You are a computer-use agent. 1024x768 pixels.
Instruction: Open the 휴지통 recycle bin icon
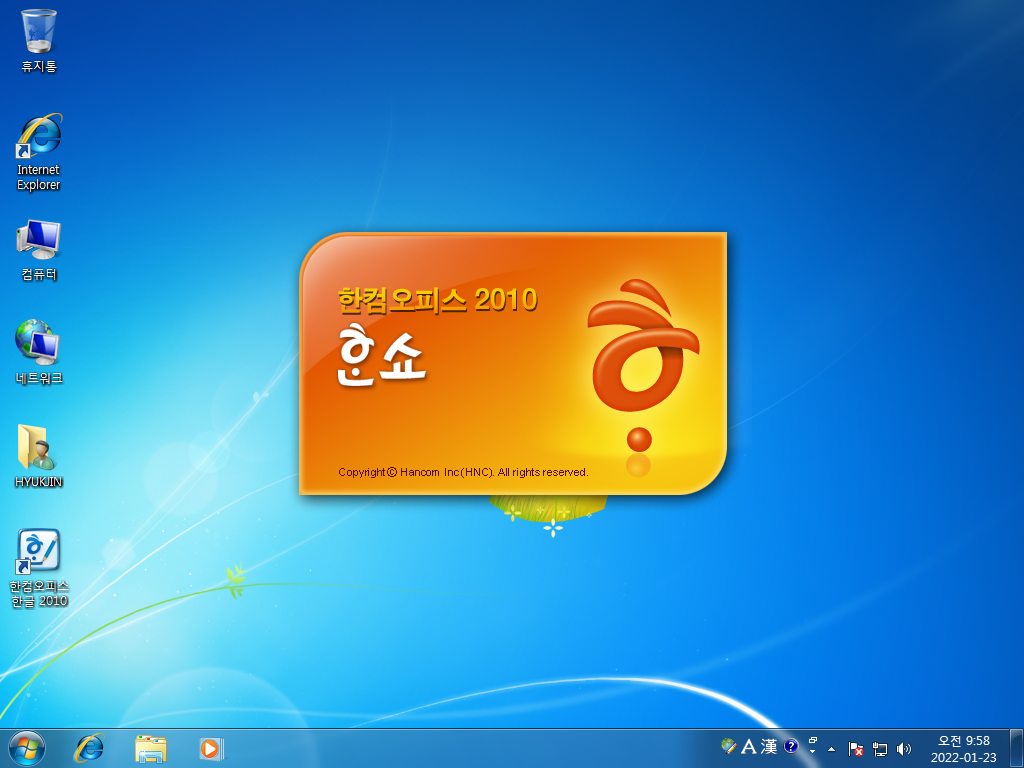click(x=39, y=40)
